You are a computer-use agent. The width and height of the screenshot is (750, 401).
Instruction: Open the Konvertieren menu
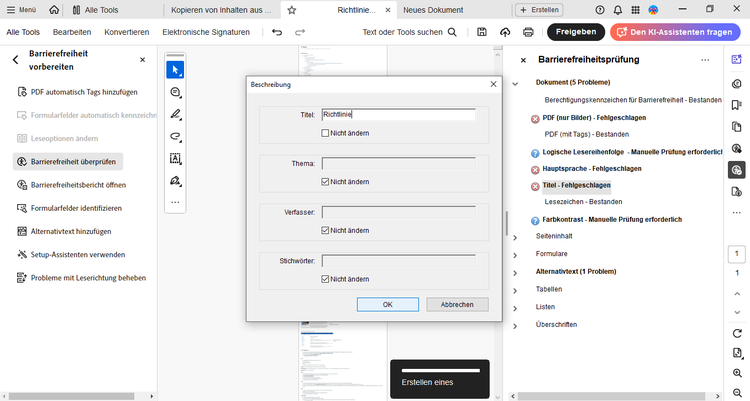[127, 32]
